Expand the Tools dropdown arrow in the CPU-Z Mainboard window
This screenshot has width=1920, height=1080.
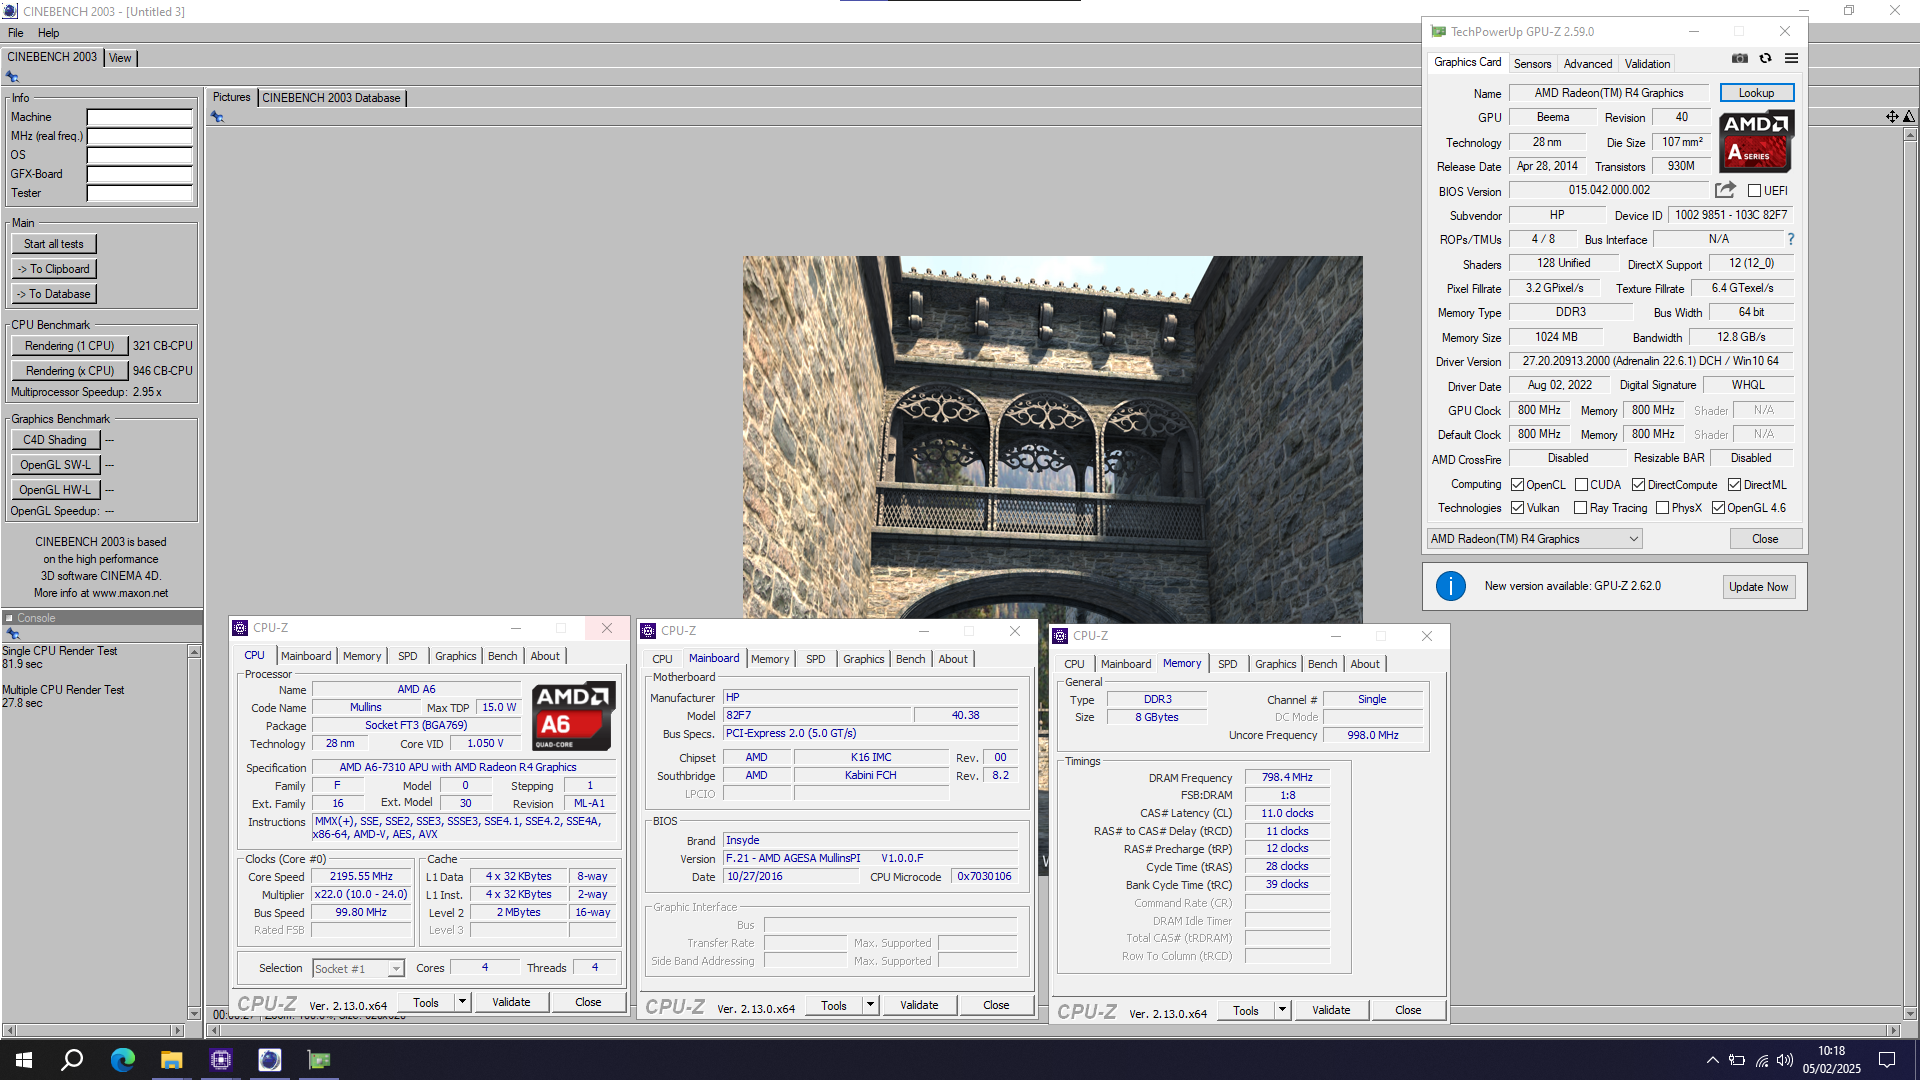(x=870, y=1005)
